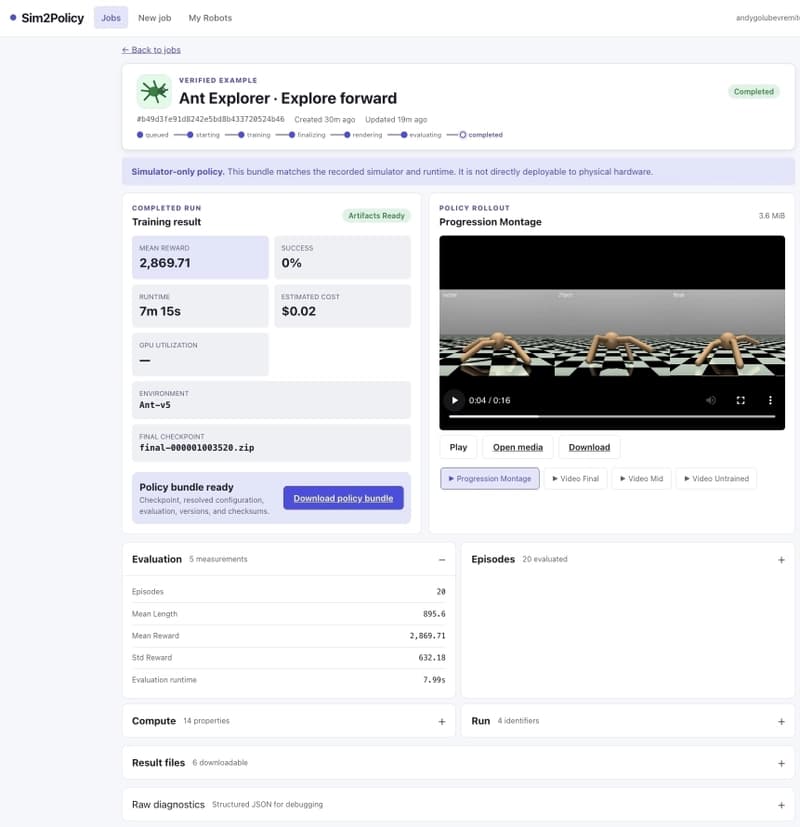The width and height of the screenshot is (800, 827).
Task: Go to the New job tab
Action: coord(155,18)
